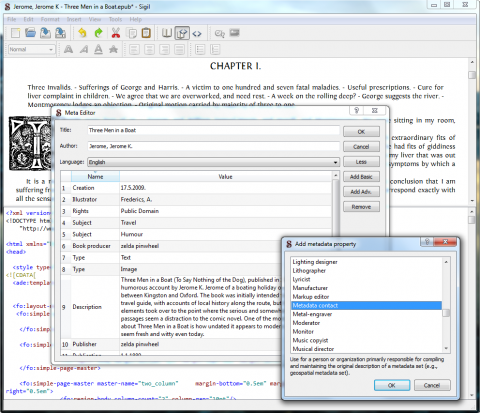
Task: Open the Format menu
Action: tap(50, 19)
